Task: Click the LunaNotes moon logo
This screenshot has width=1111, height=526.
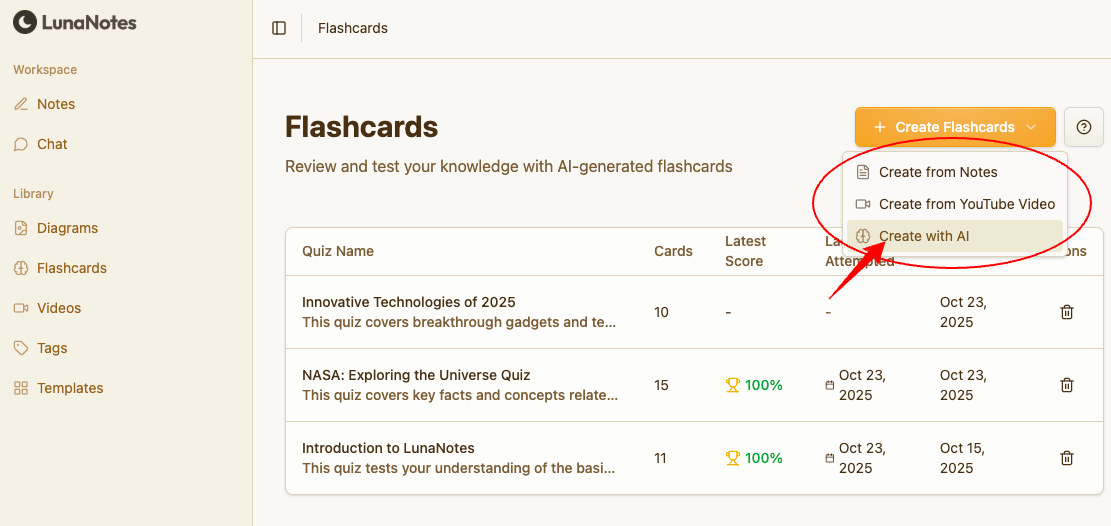Action: click(x=24, y=23)
